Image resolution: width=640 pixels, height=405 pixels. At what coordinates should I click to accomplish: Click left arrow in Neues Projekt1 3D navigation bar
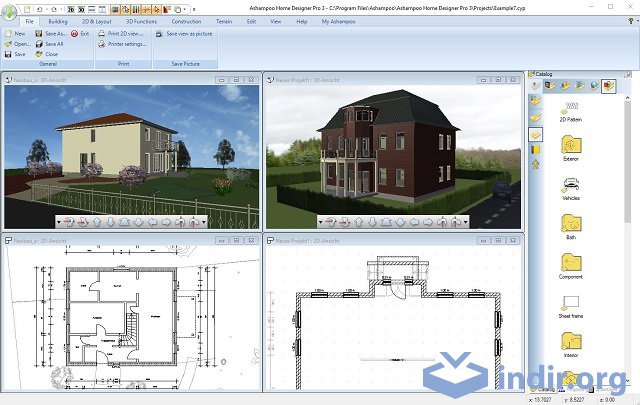tap(414, 222)
